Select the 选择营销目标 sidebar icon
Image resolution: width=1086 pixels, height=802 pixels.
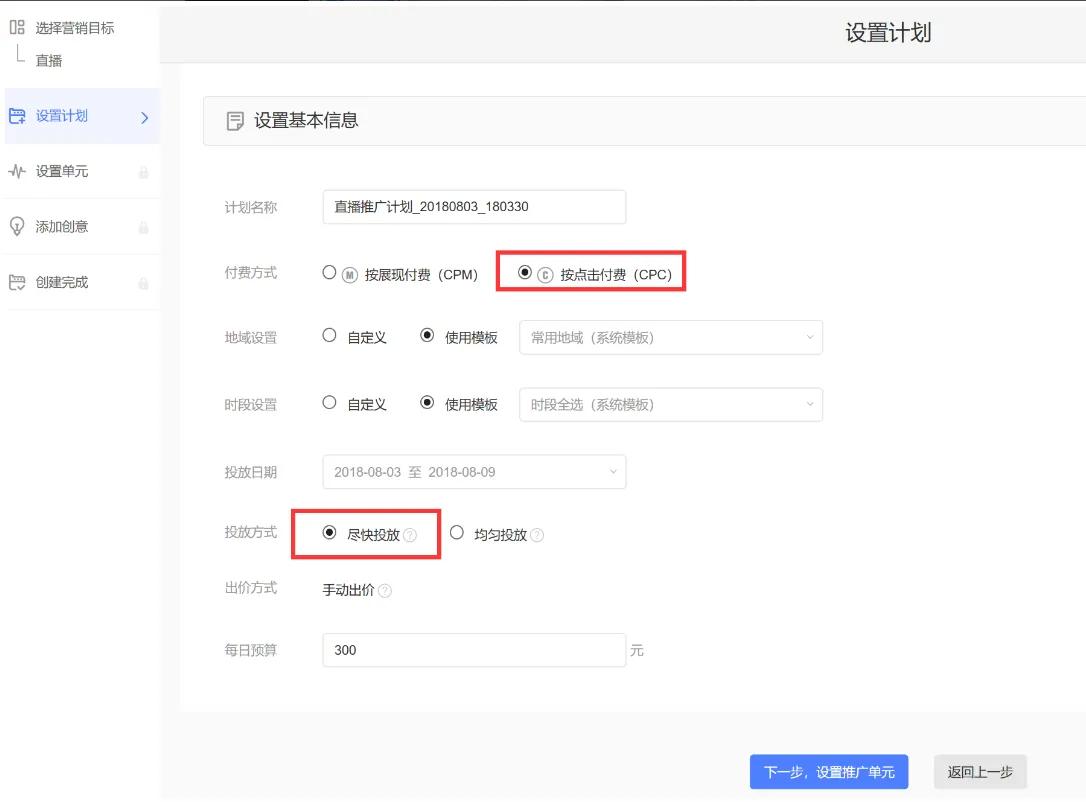(x=16, y=27)
